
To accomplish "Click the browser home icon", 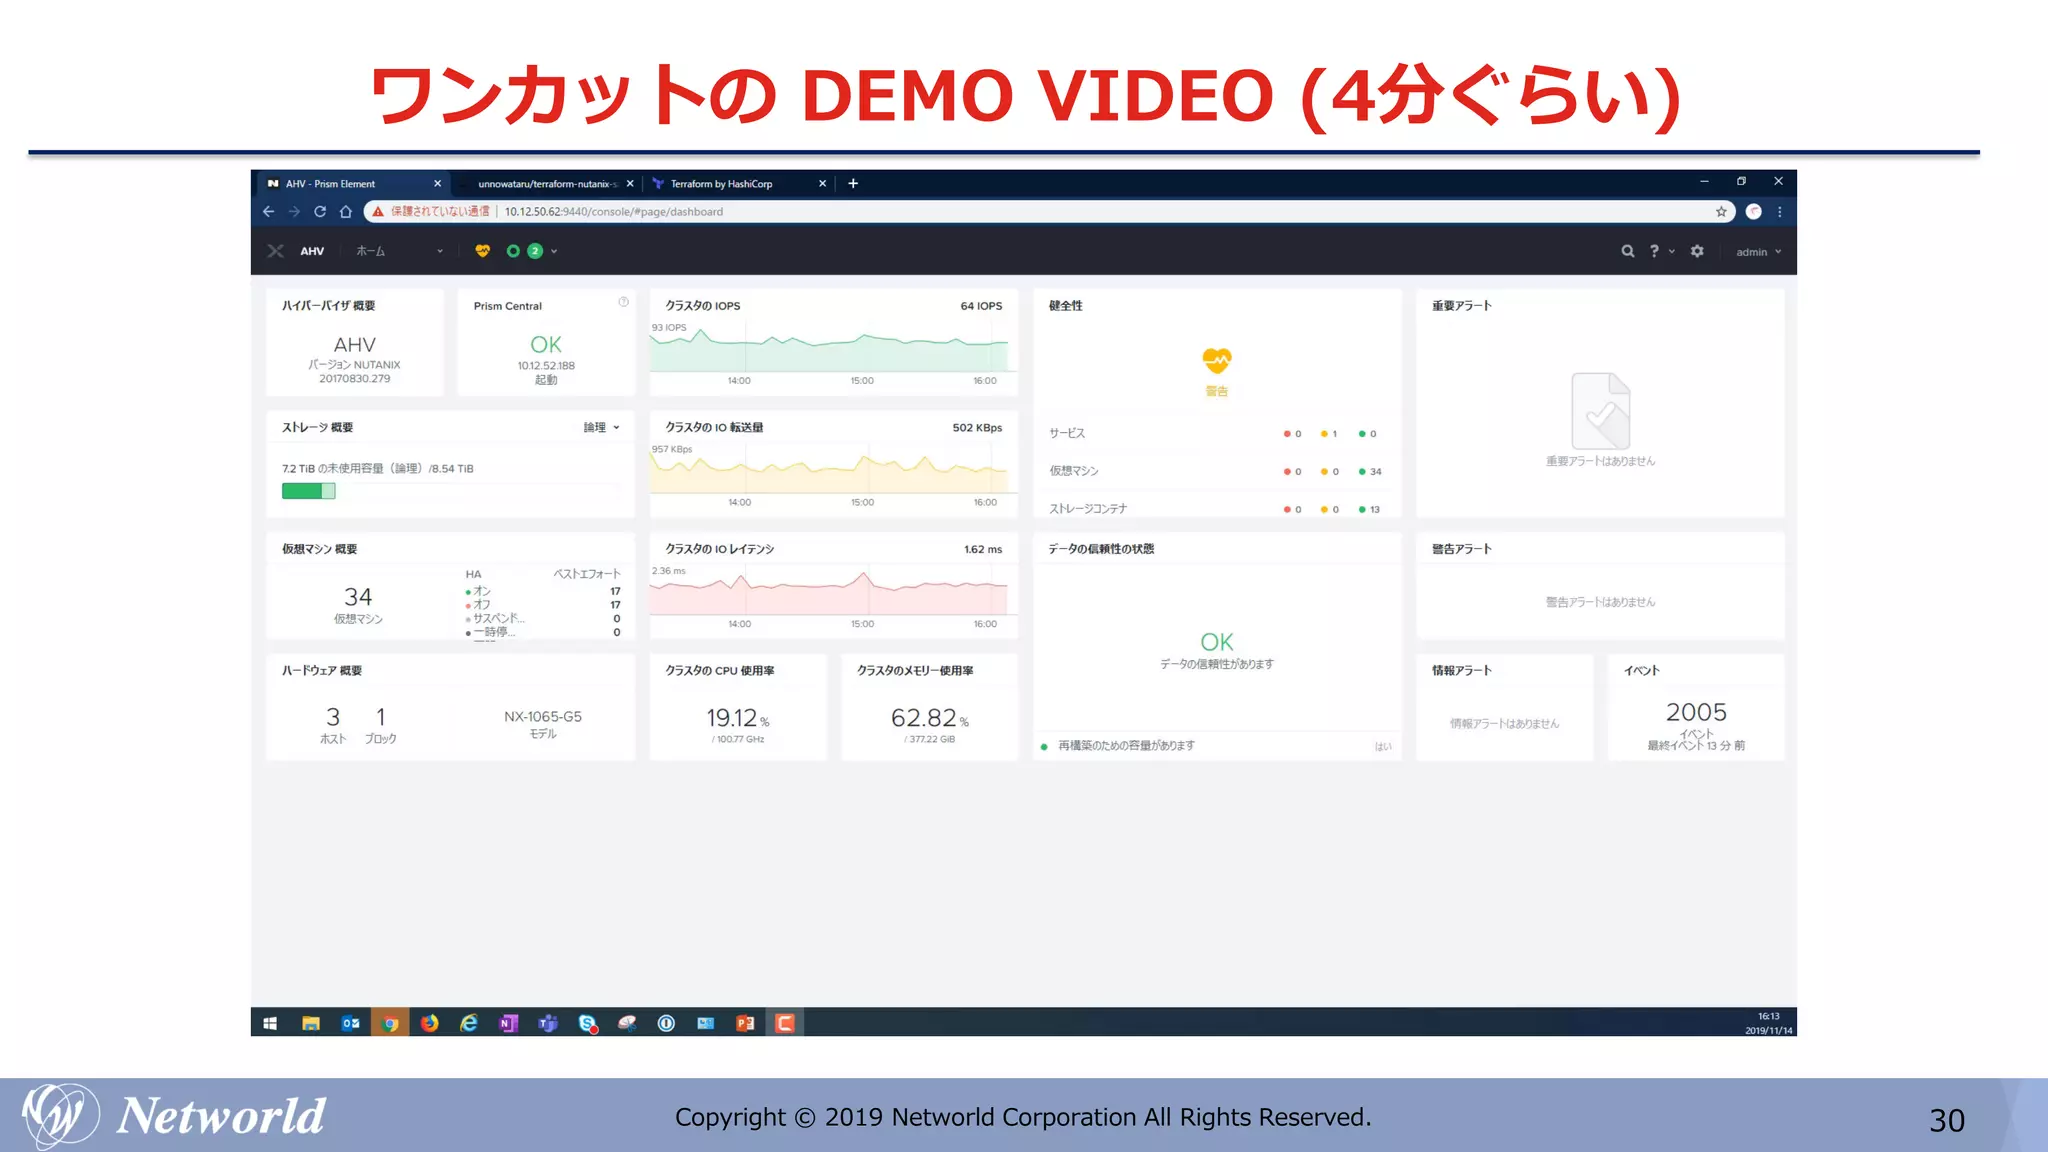I will [346, 211].
